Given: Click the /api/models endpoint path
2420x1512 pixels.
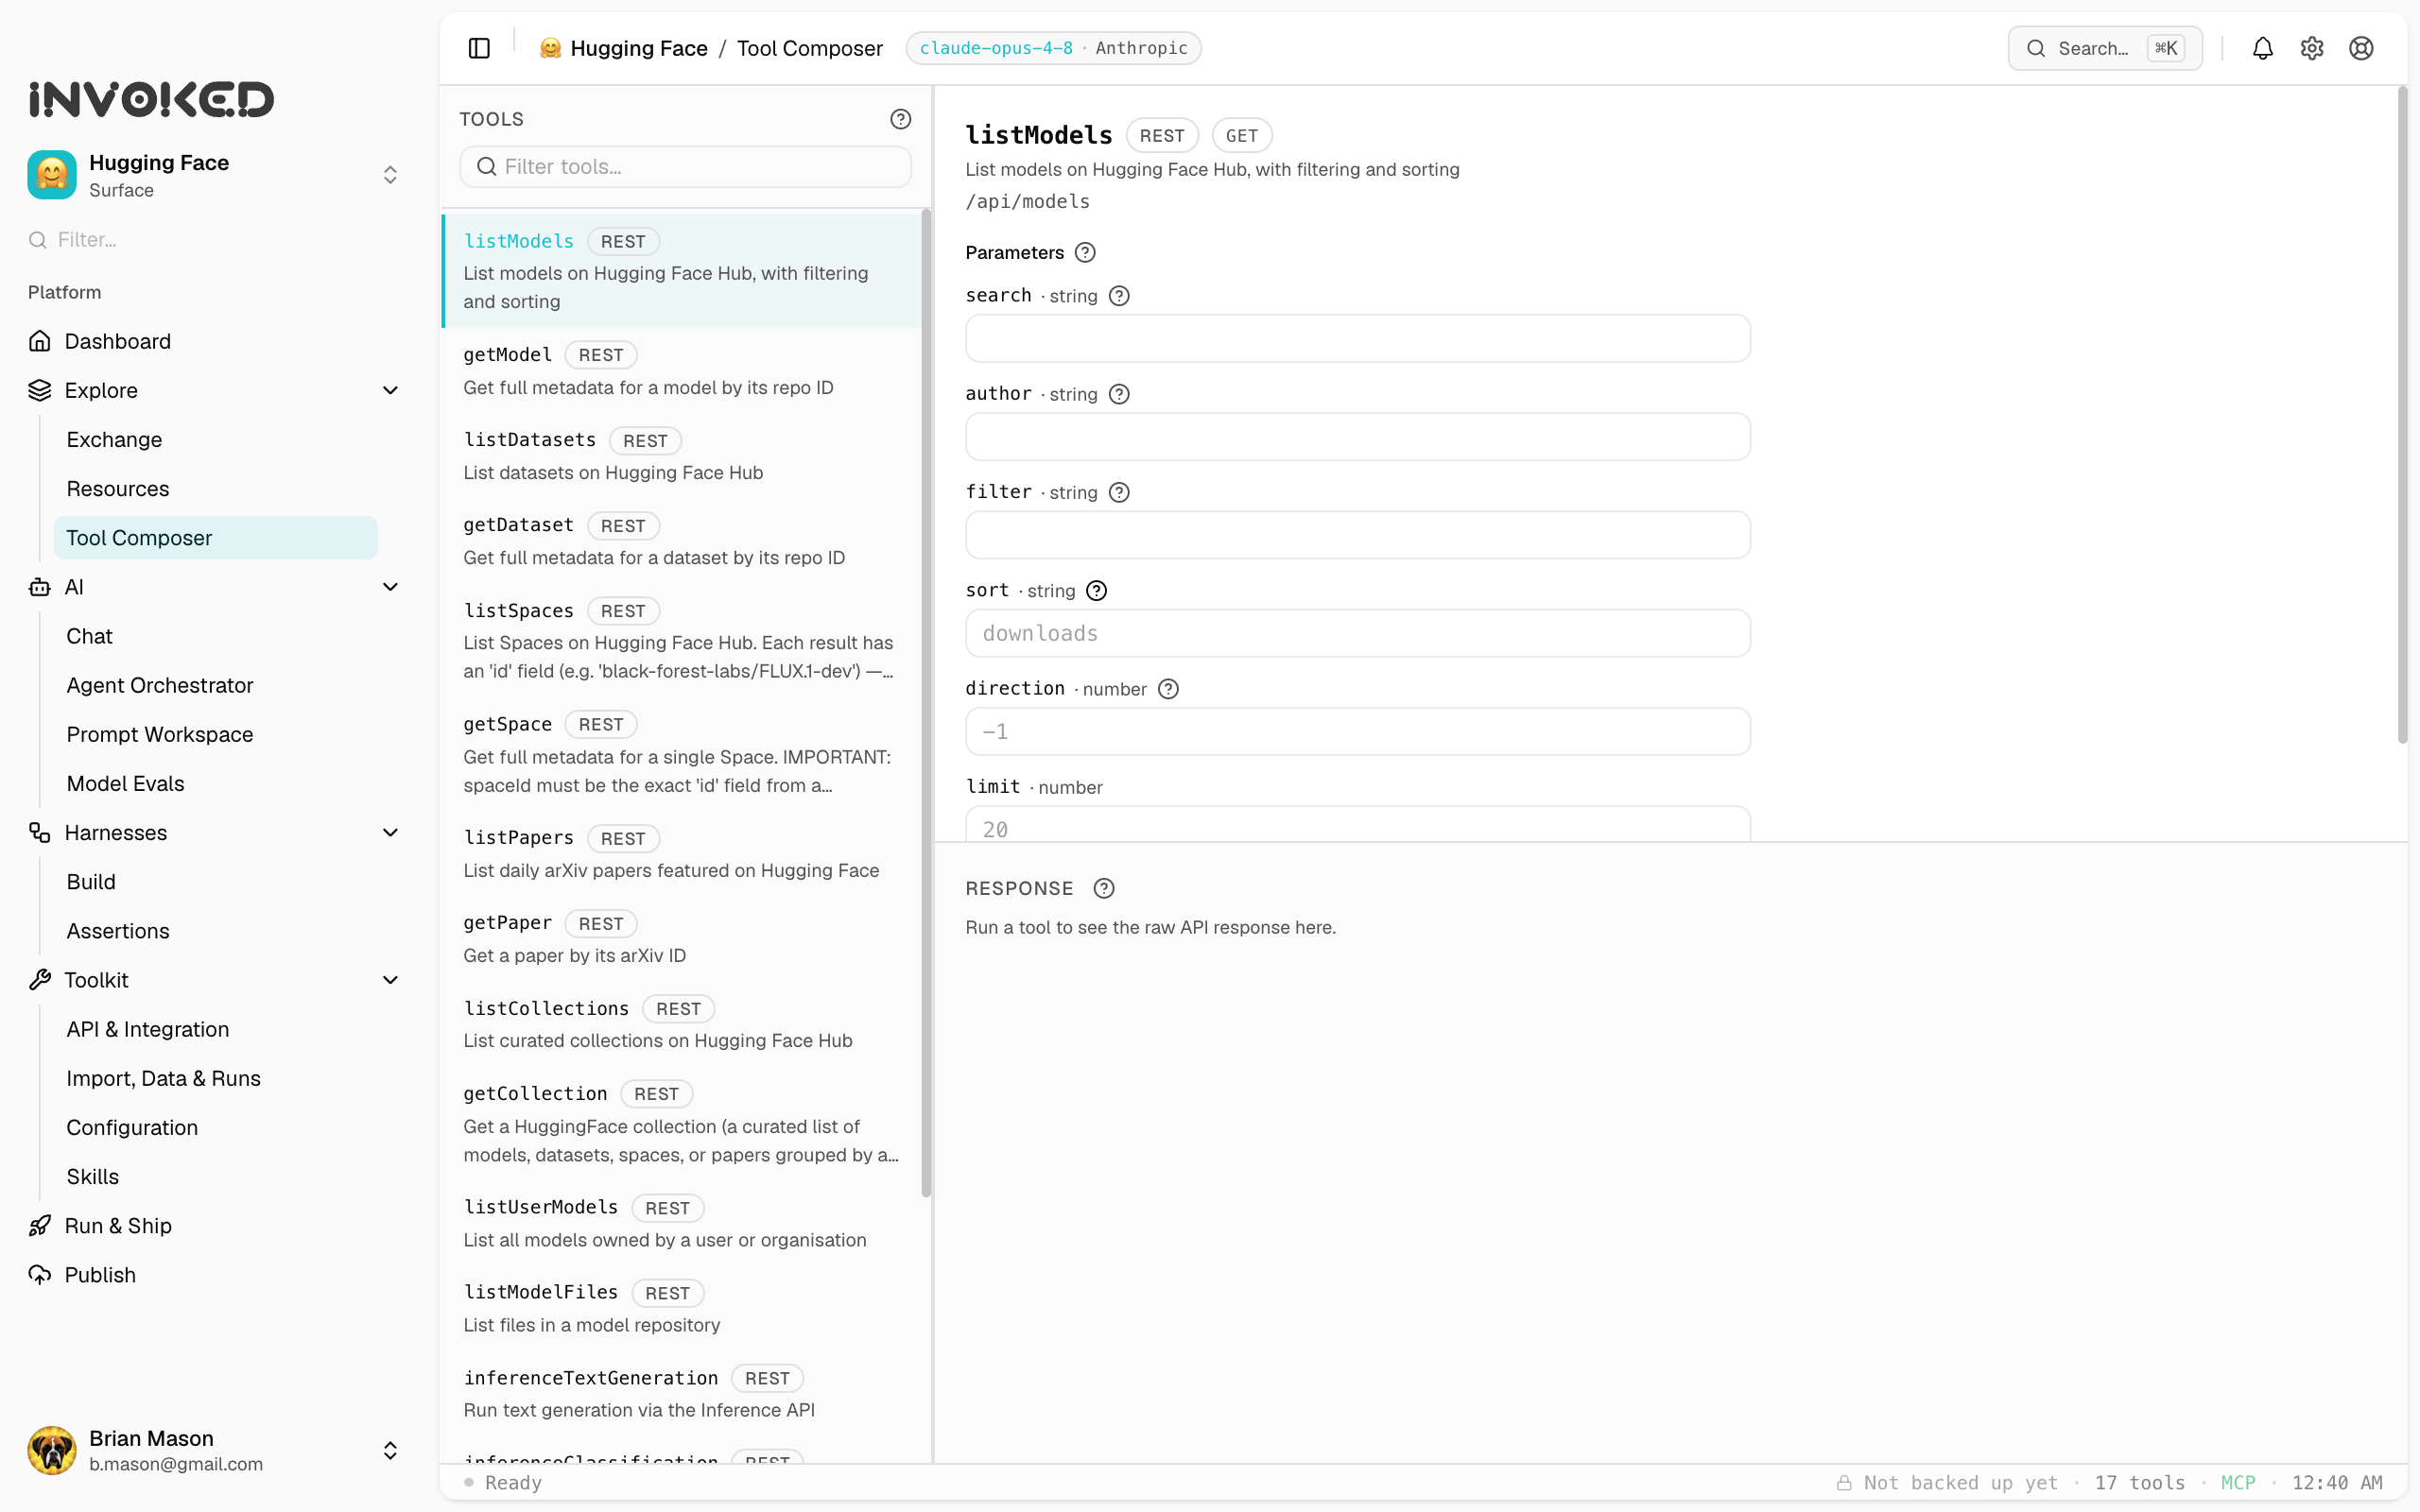Looking at the screenshot, I should click(x=1027, y=202).
